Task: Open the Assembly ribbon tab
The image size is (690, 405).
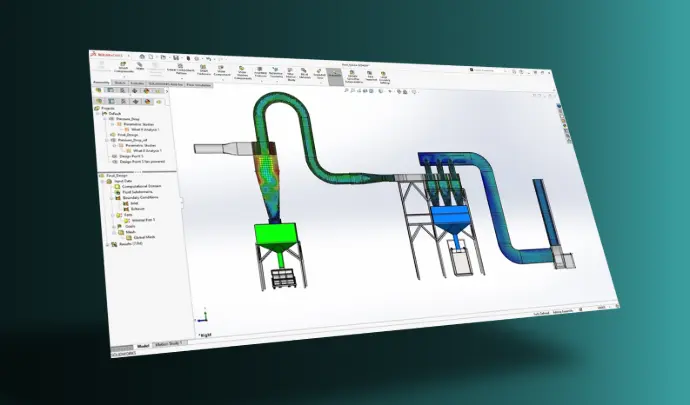Action: click(101, 82)
